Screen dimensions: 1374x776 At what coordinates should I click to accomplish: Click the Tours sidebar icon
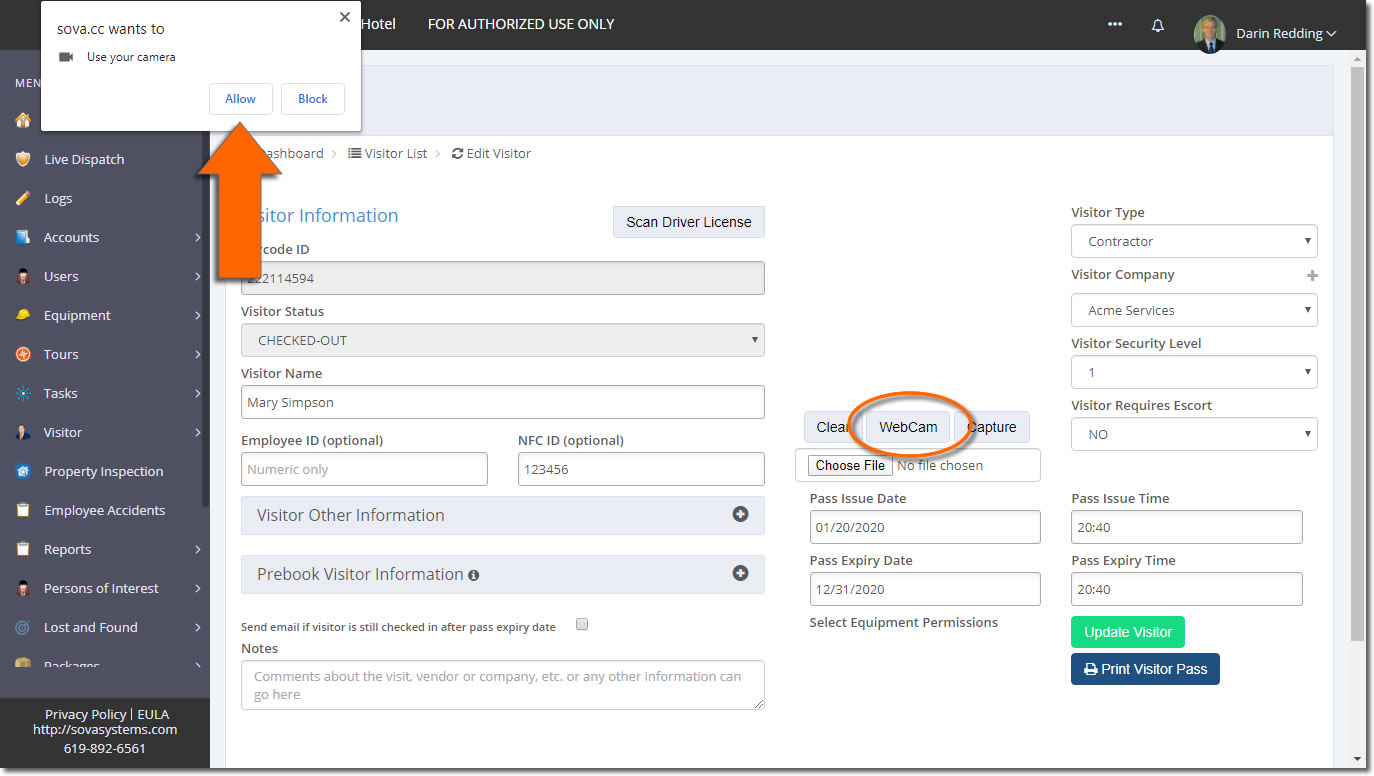[23, 354]
